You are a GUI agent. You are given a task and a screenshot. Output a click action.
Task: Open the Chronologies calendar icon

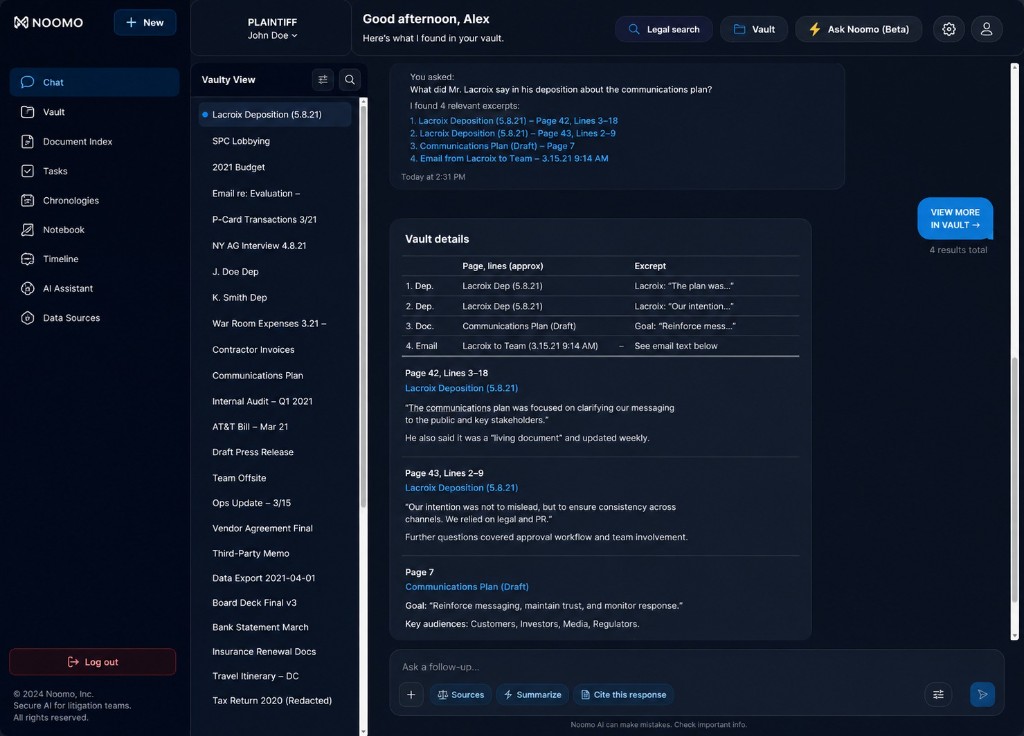coord(27,200)
